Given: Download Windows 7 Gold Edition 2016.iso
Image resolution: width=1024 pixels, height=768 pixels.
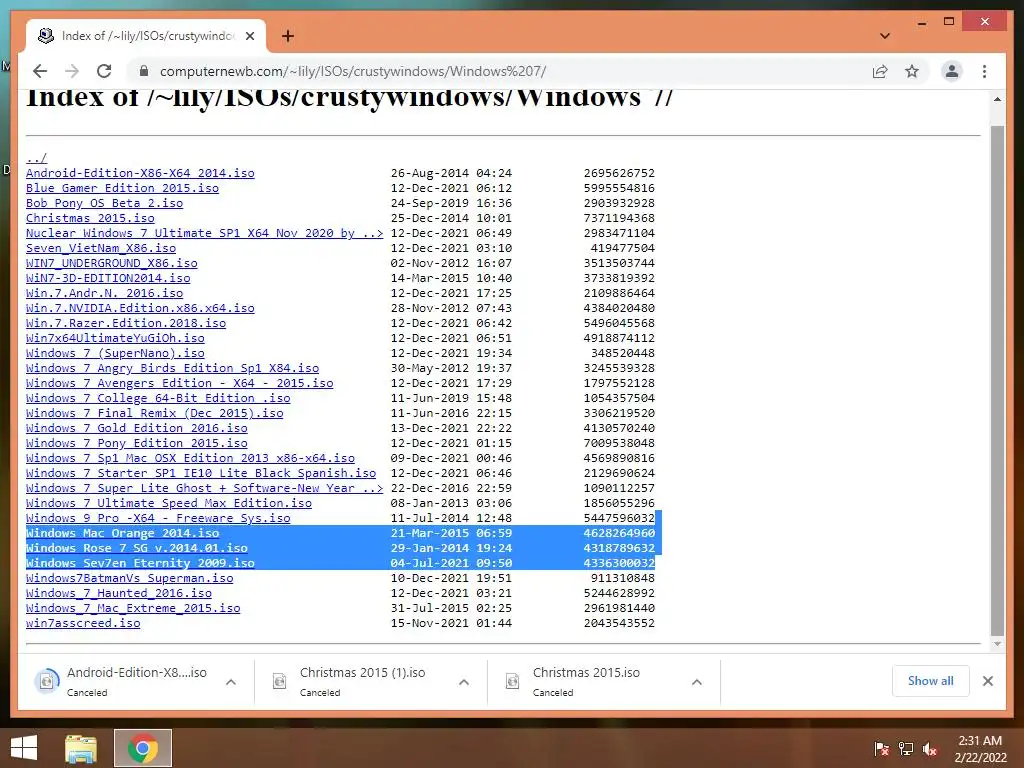Looking at the screenshot, I should tap(136, 428).
